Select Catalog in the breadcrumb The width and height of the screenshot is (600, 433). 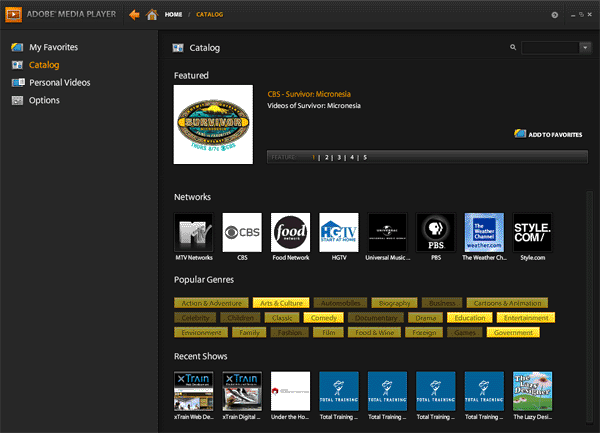209,15
